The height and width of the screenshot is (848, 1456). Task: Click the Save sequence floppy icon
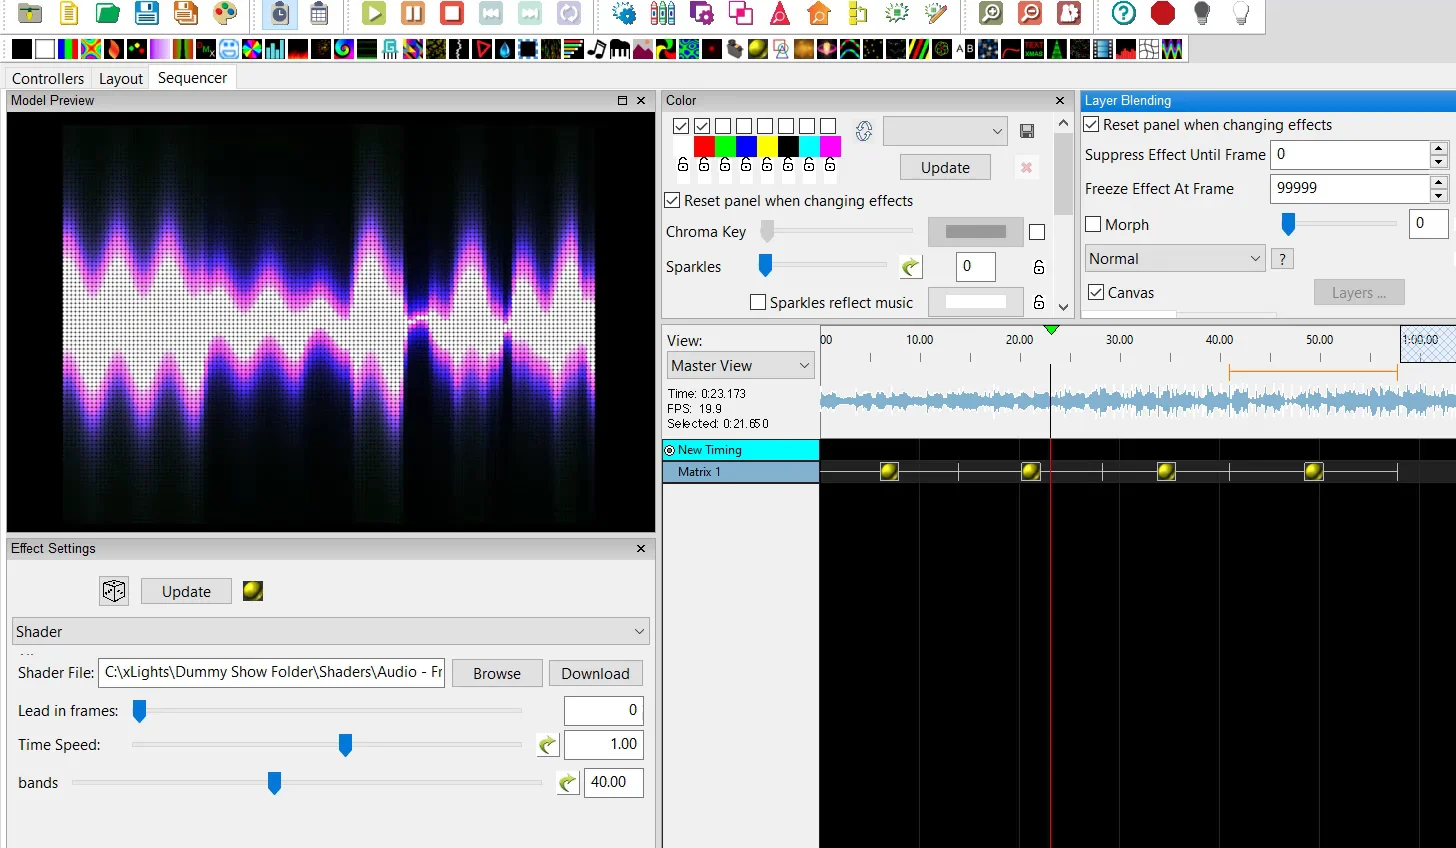click(x=147, y=14)
